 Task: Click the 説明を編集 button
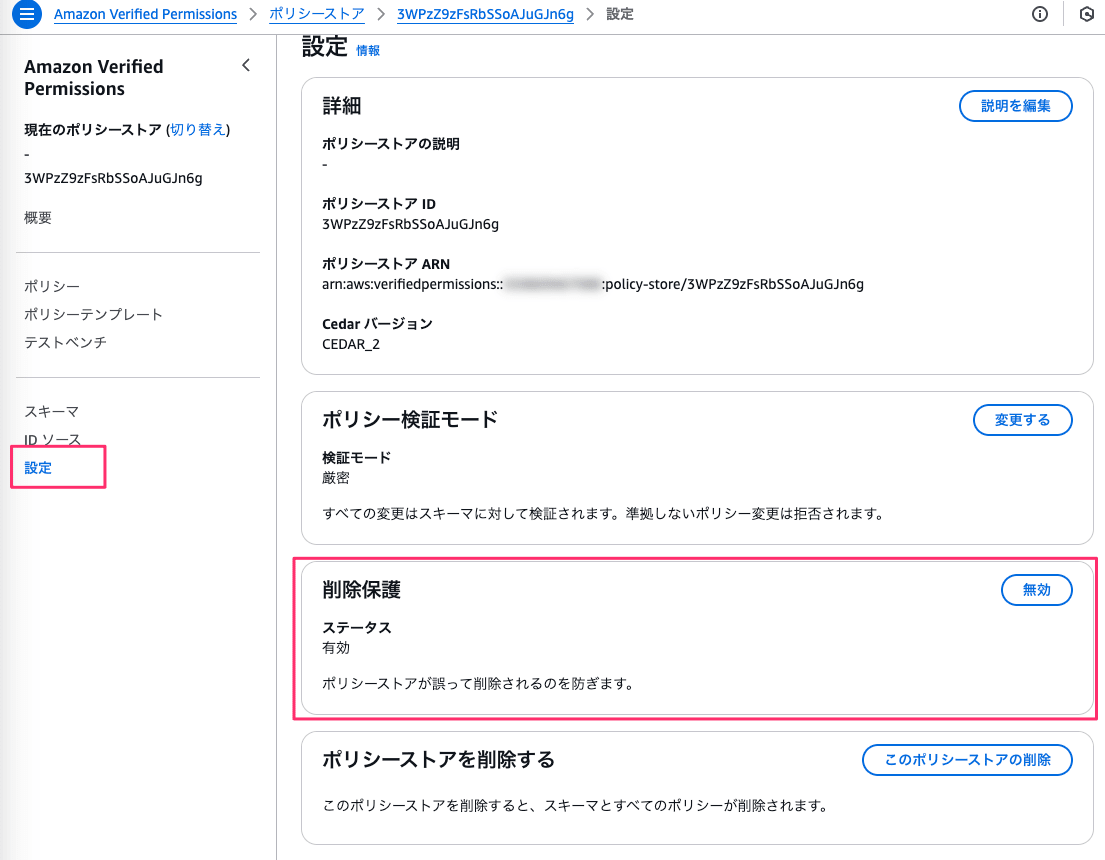pos(1016,106)
